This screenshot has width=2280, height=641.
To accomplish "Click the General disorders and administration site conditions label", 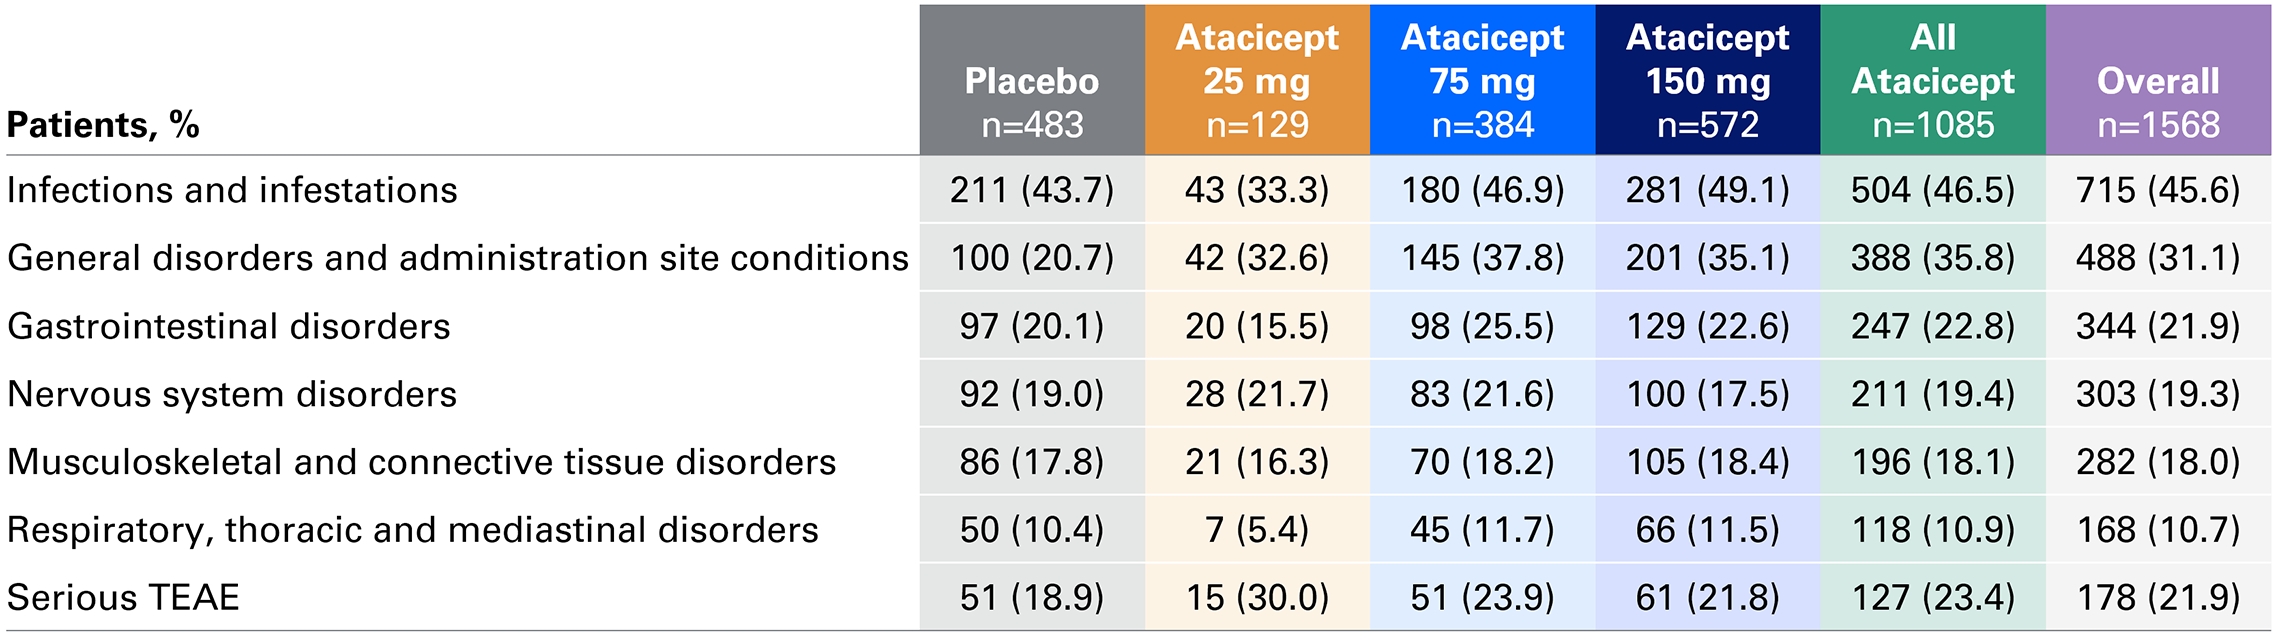I will pos(457,258).
